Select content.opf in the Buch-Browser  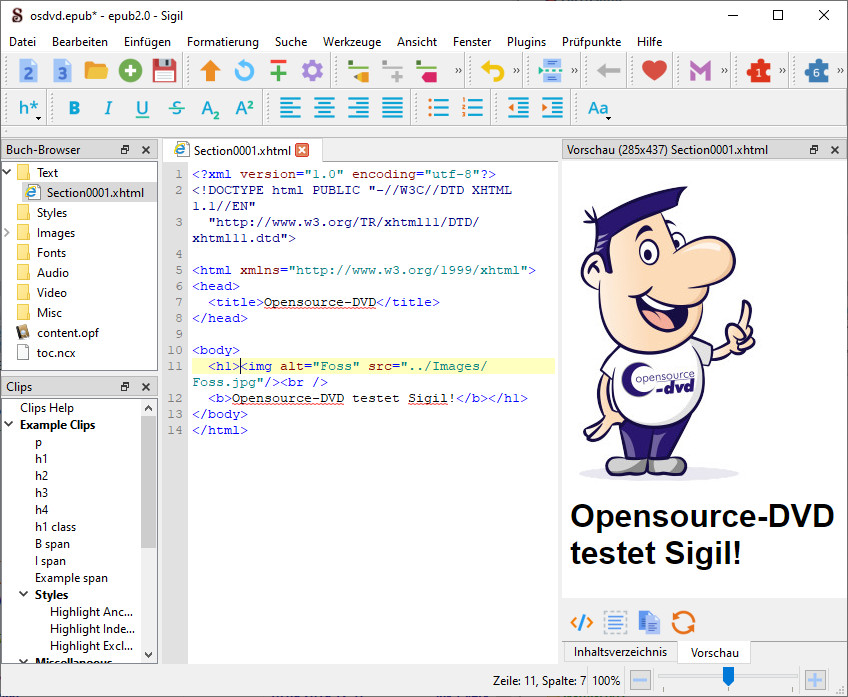67,333
